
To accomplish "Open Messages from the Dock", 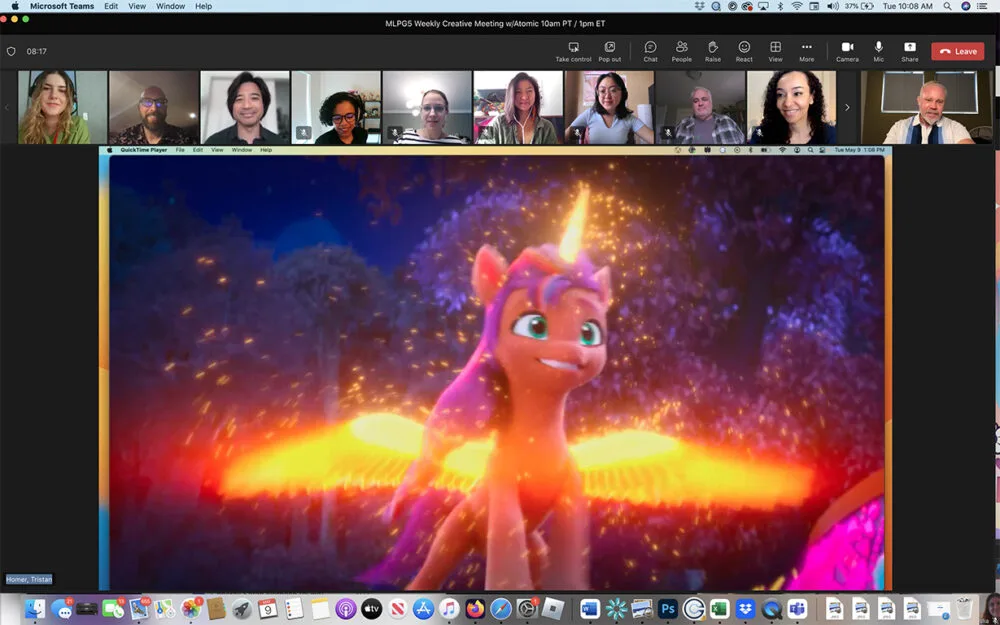I will point(61,609).
